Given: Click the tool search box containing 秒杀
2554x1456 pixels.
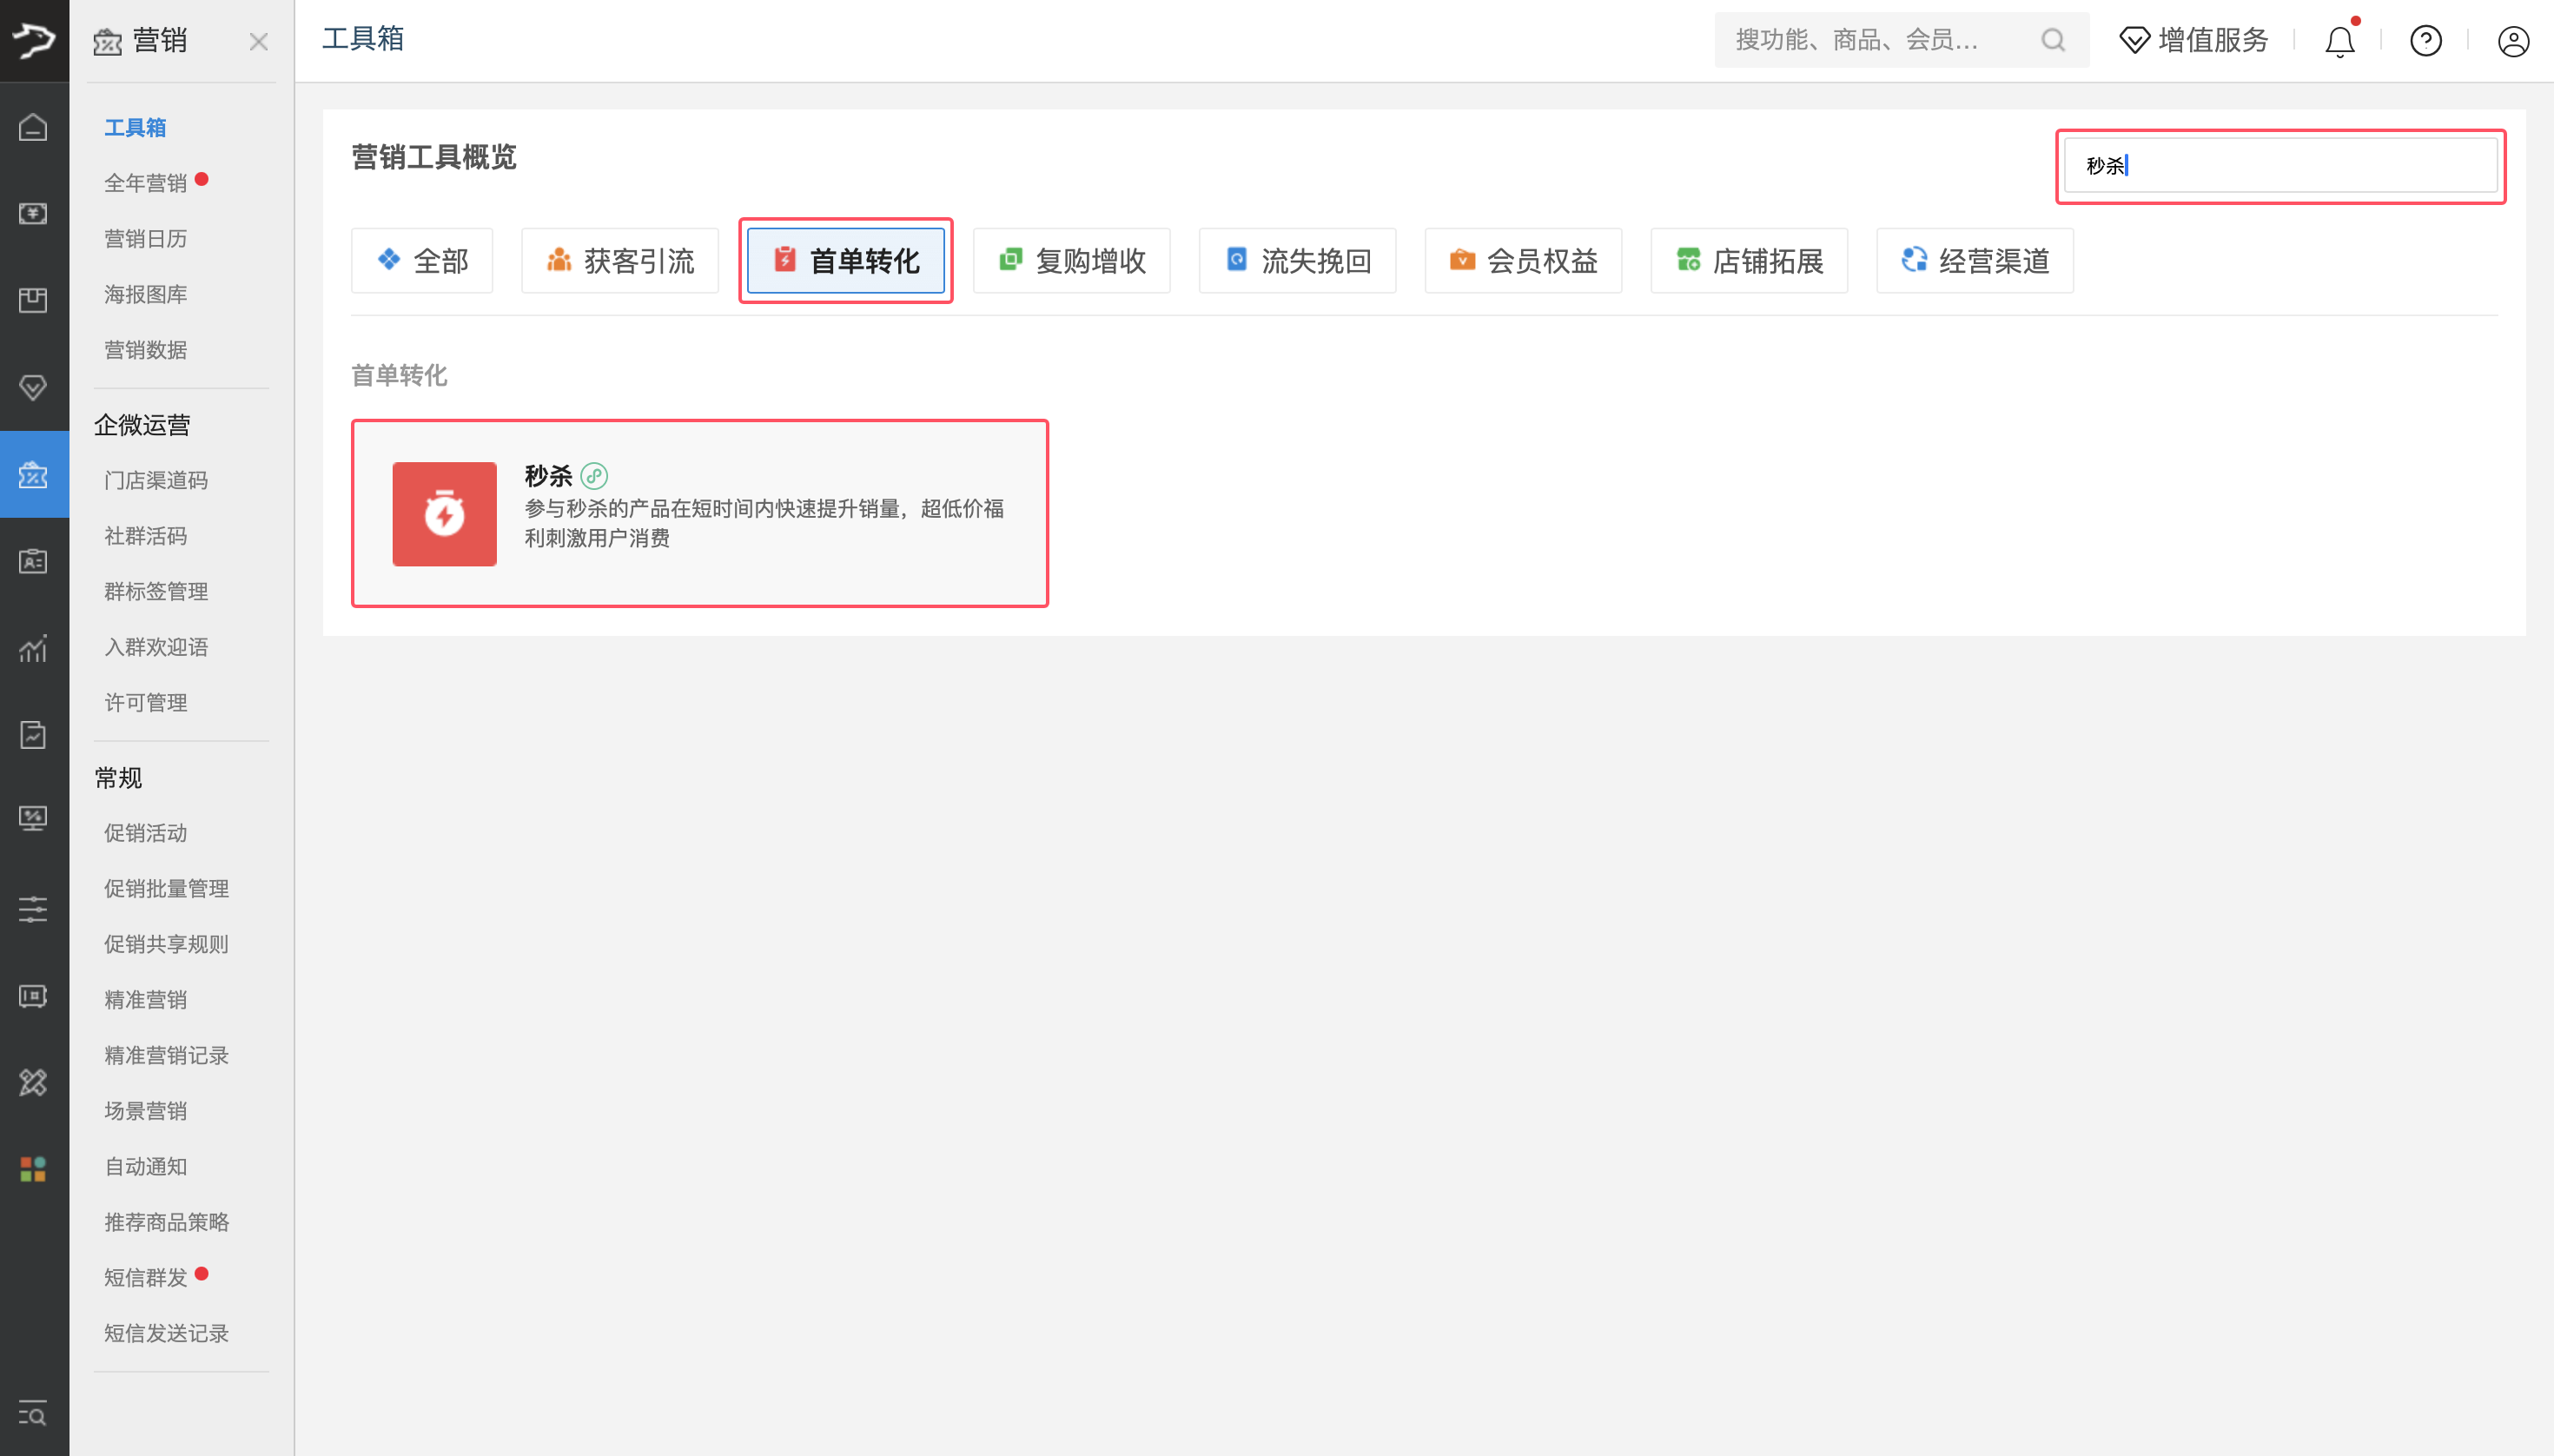Looking at the screenshot, I should point(2280,165).
